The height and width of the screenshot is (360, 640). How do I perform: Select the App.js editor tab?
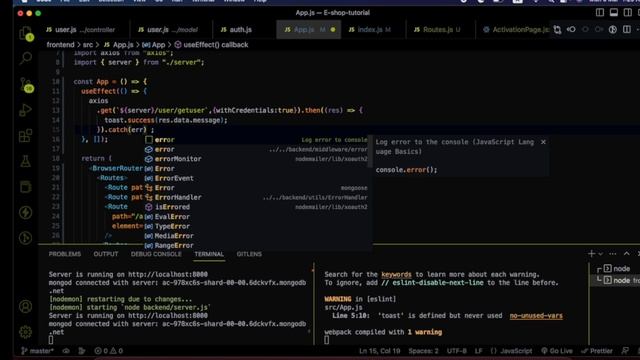309,30
